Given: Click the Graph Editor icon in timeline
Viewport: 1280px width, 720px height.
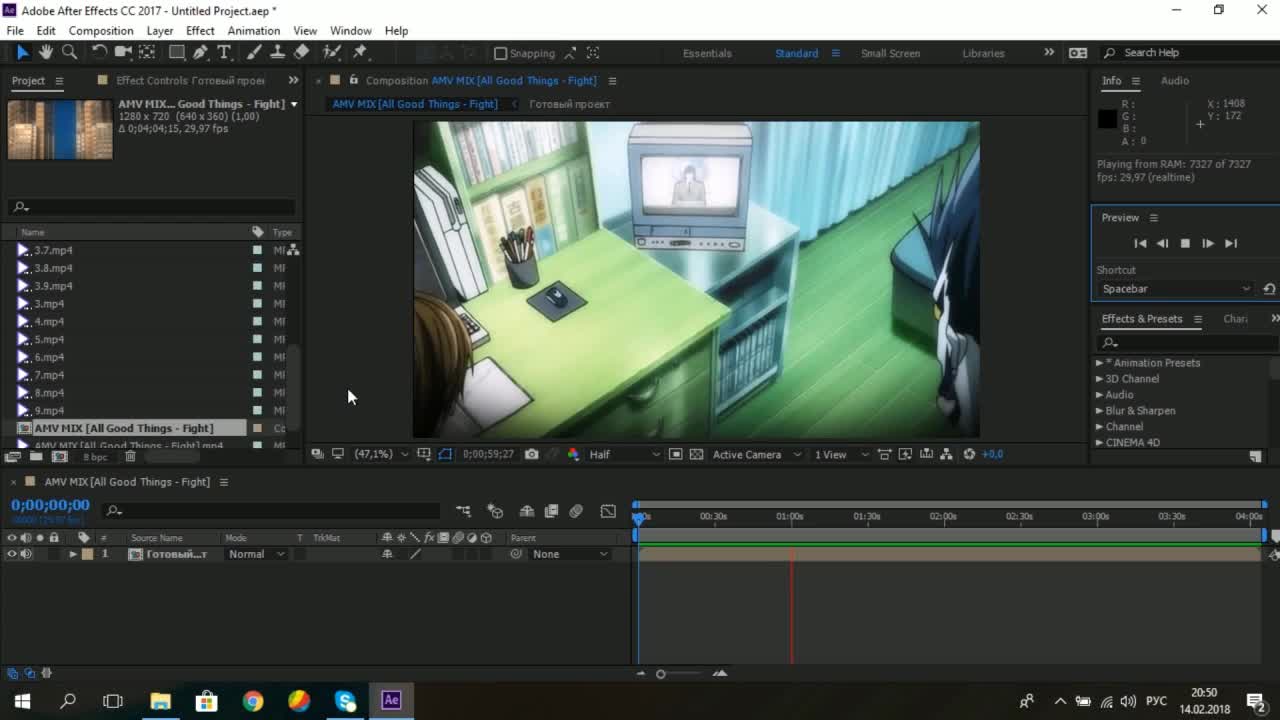Looking at the screenshot, I should [608, 511].
